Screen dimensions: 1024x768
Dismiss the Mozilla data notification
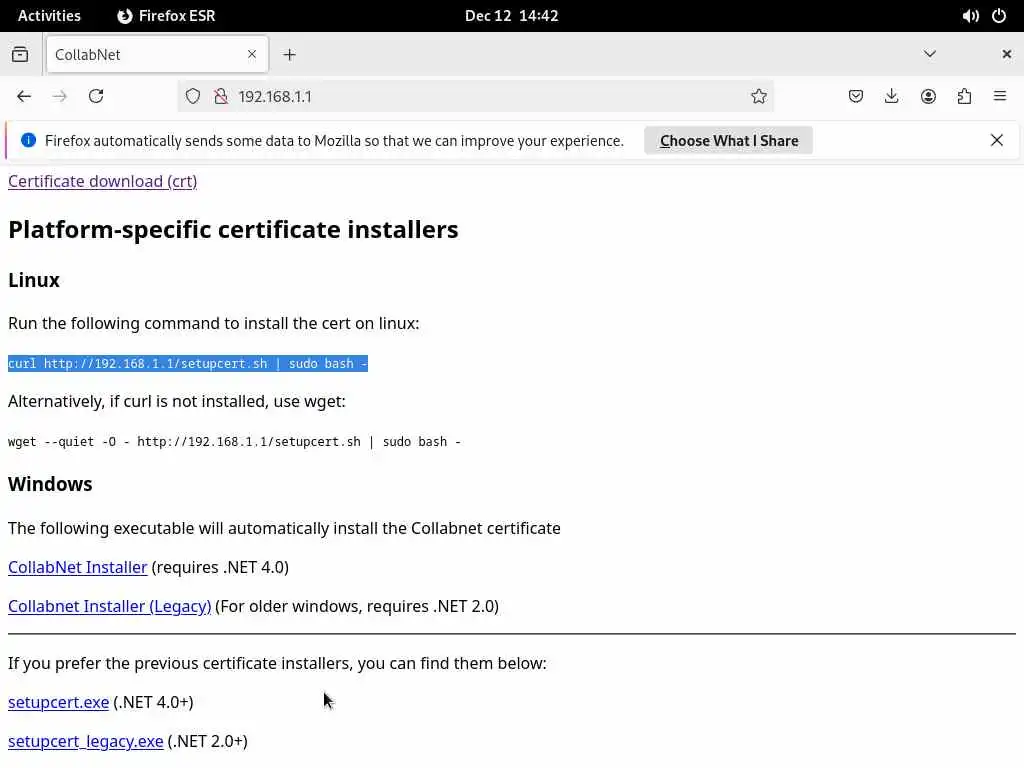997,140
